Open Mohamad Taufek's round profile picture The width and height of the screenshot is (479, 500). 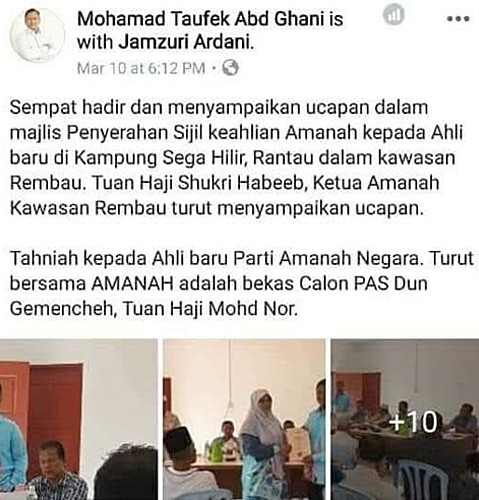37,35
